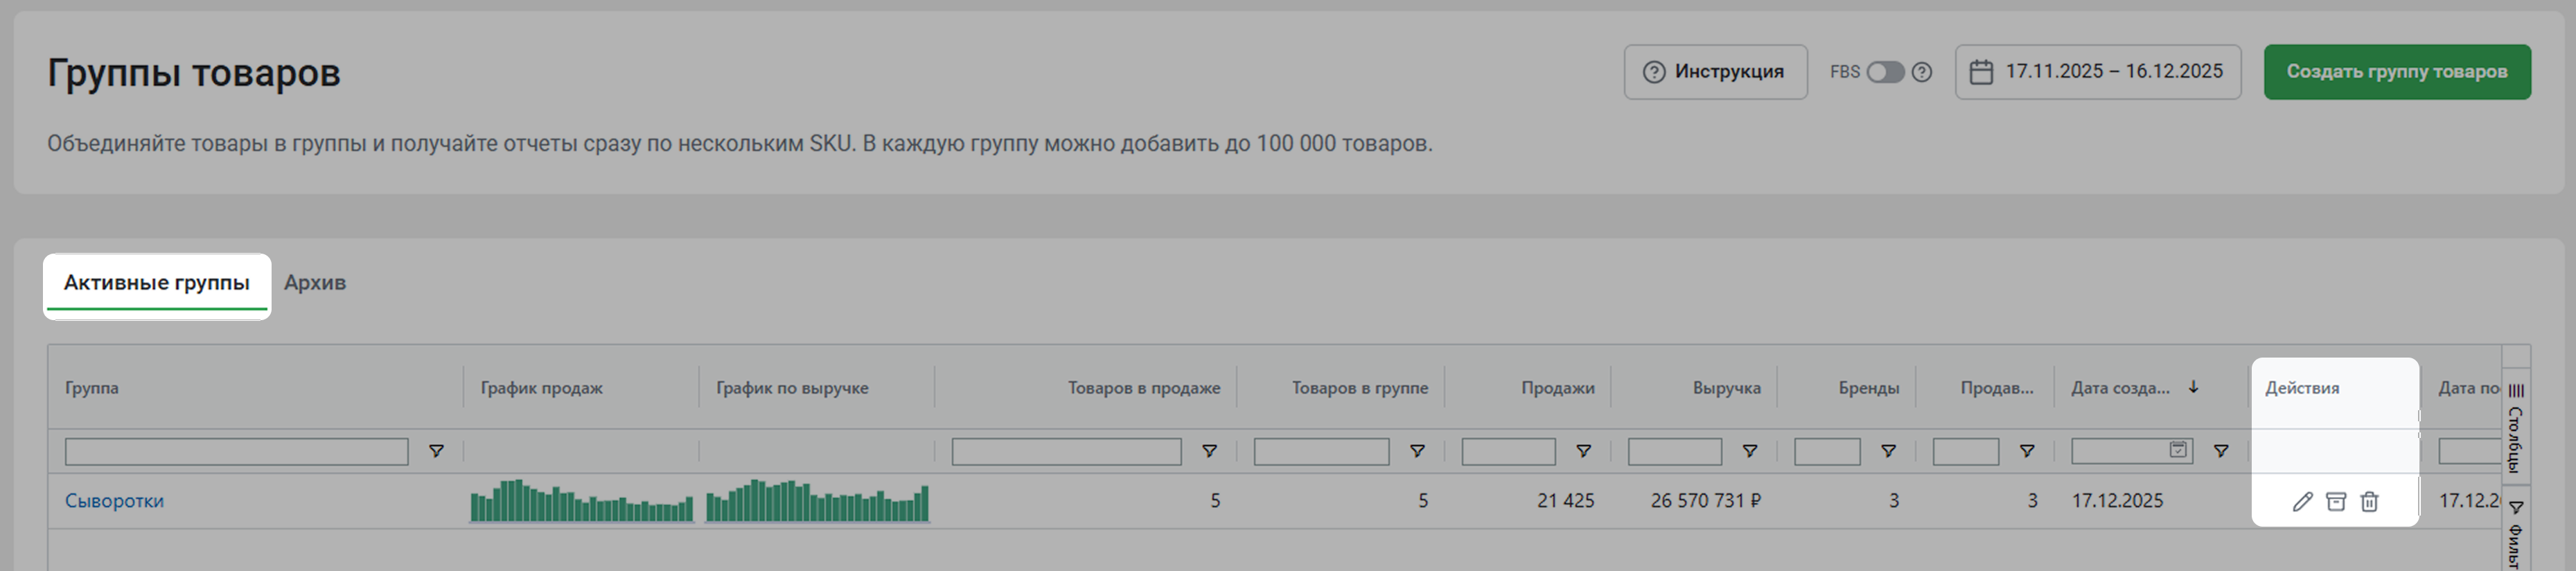Select the Активные группы tab
Viewport: 2576px width, 571px height.
157,283
